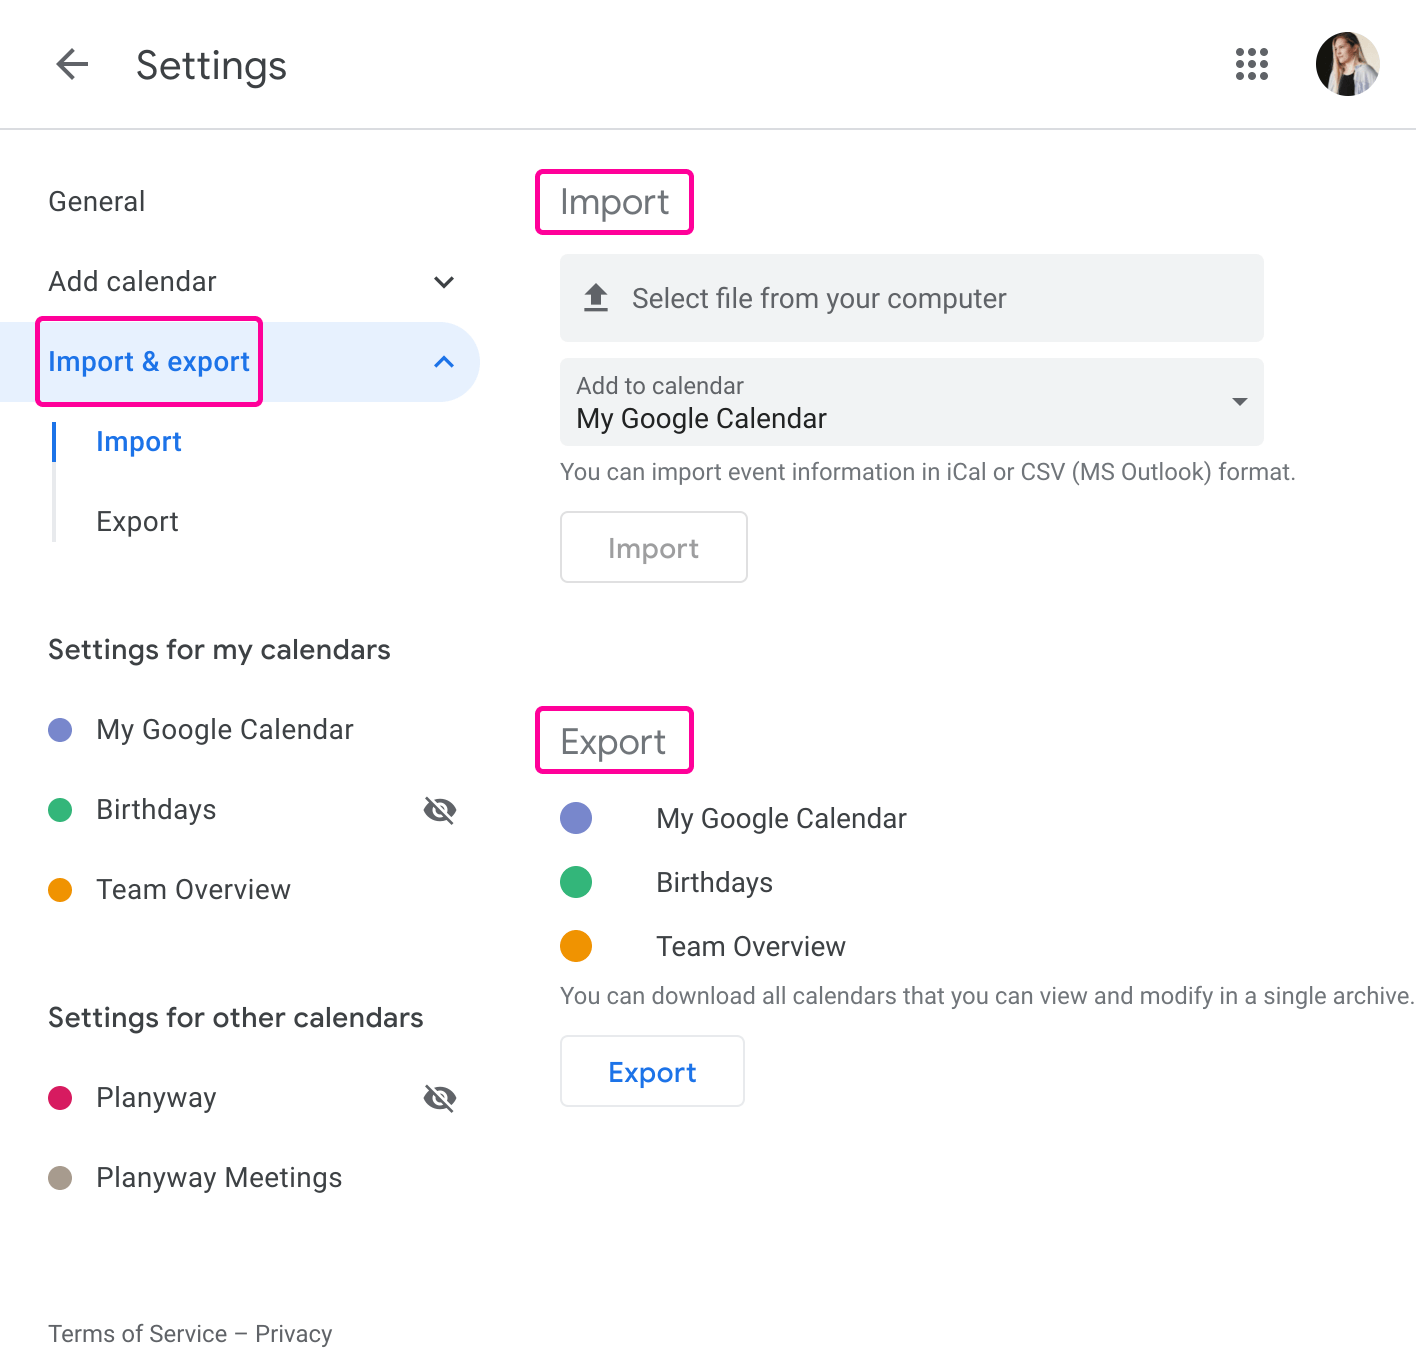Click the back arrow to leave Settings
1416x1364 pixels.
coord(71,64)
